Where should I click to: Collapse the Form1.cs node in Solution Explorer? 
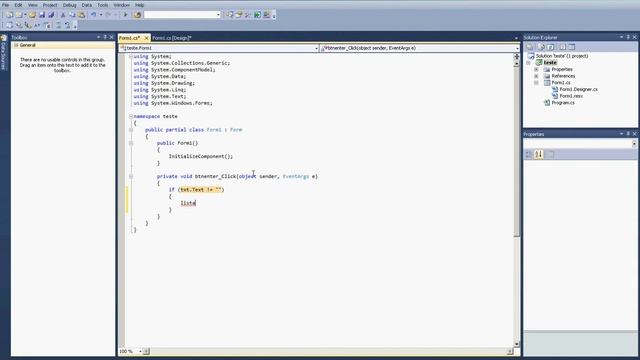tap(536, 82)
